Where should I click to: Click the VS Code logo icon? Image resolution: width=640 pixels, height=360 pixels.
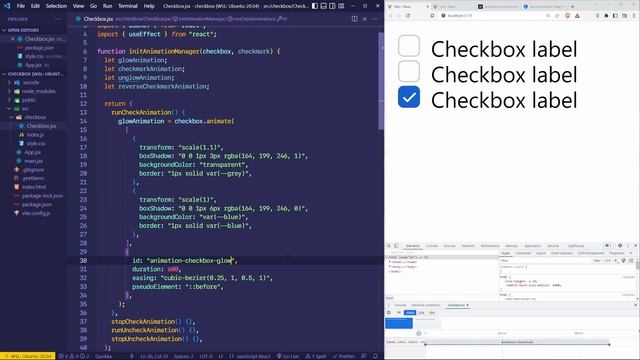[7, 6]
